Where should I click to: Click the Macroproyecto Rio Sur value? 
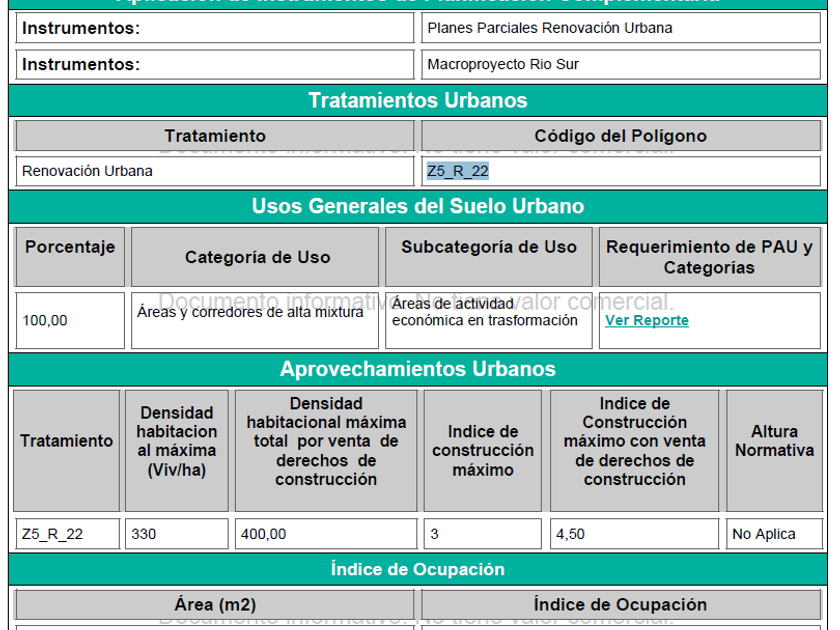tap(621, 64)
